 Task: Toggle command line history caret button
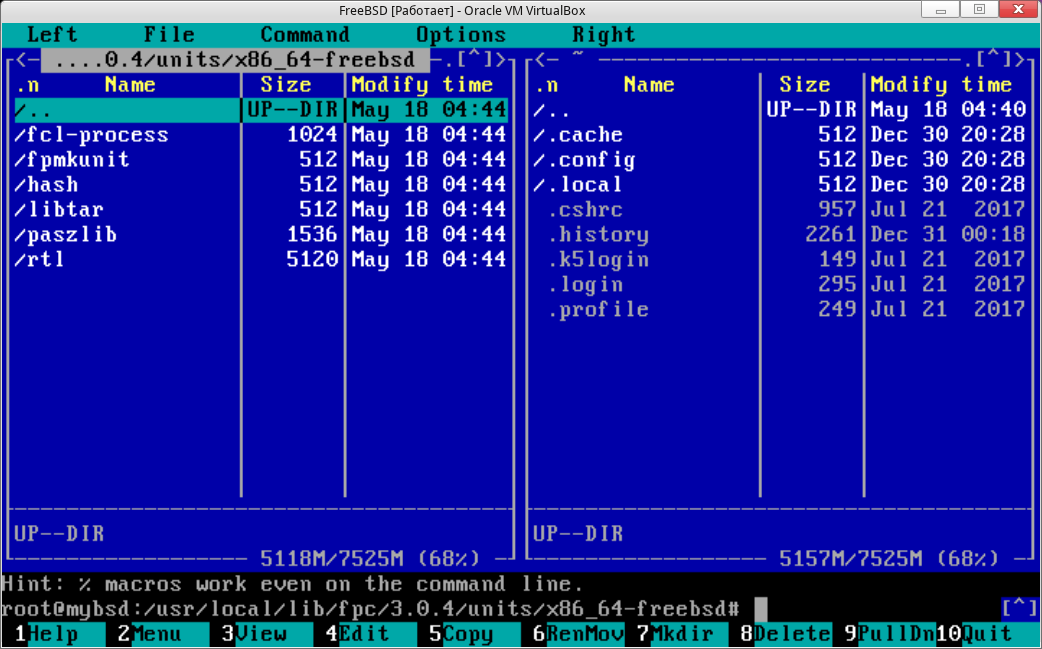coord(1018,608)
